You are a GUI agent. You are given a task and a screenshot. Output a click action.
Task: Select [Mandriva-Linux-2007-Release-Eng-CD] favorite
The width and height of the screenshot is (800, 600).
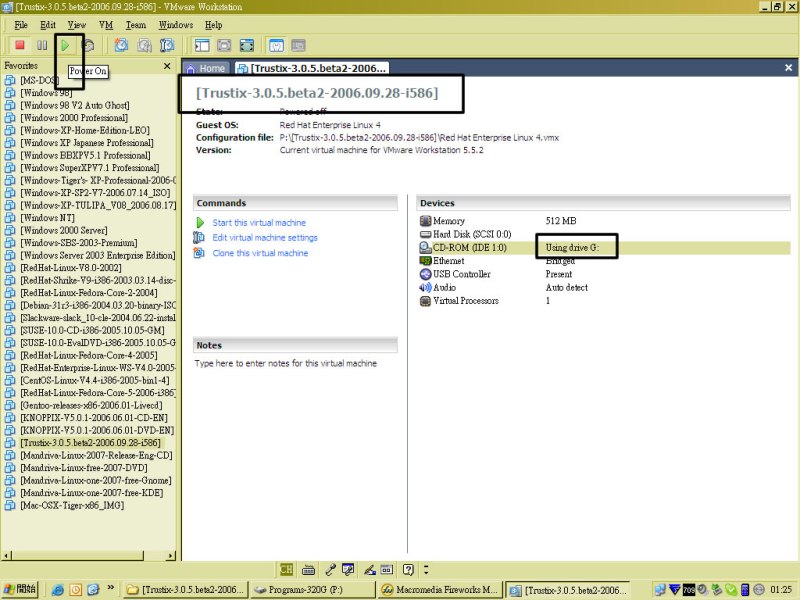tap(96, 455)
